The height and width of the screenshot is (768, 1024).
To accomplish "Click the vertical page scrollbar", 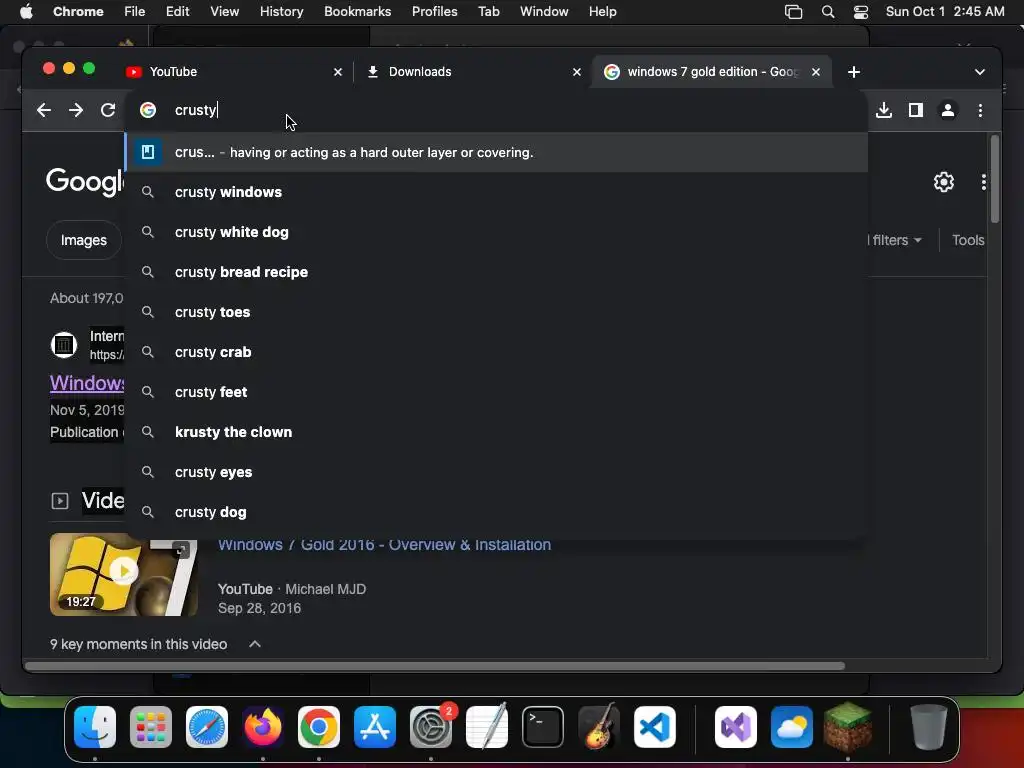I will 995,180.
